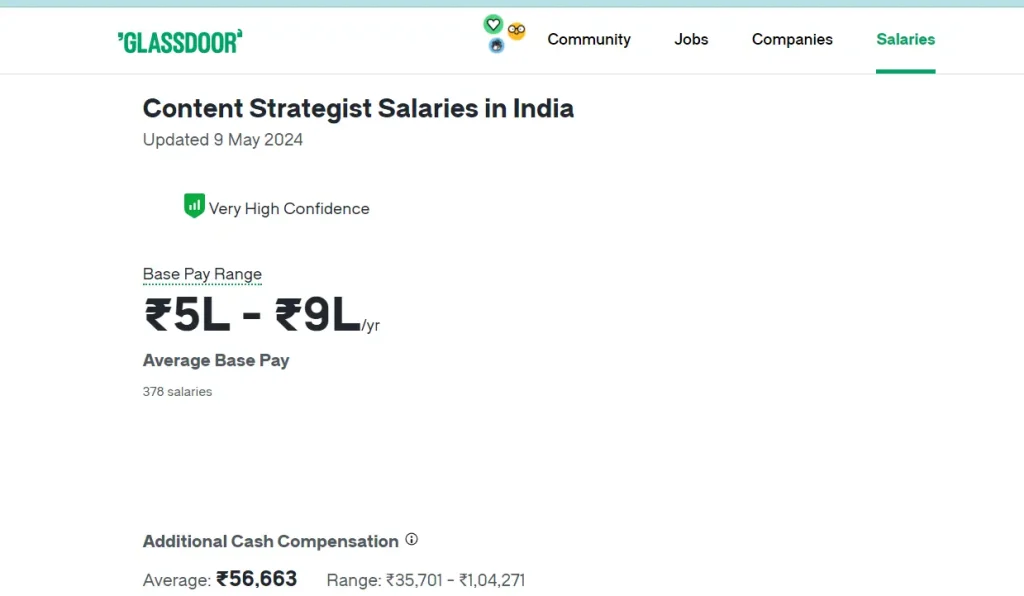1024x596 pixels.
Task: Click the dotted Base Pay Range label
Action: [202, 274]
